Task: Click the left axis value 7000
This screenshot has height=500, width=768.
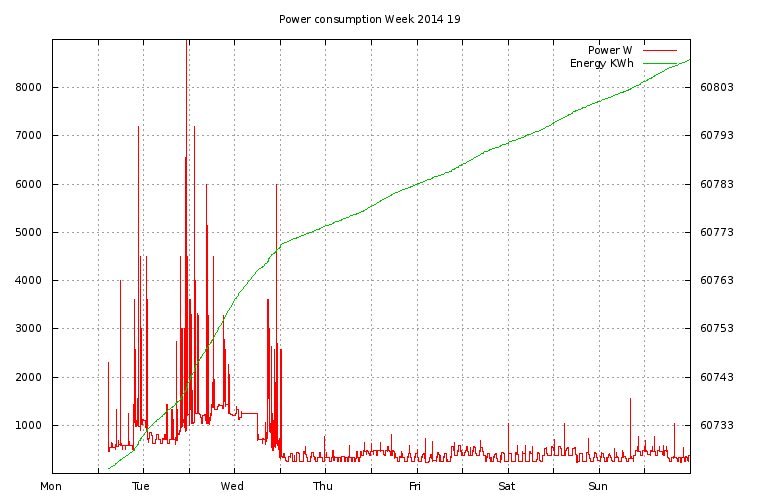Action: pos(29,135)
